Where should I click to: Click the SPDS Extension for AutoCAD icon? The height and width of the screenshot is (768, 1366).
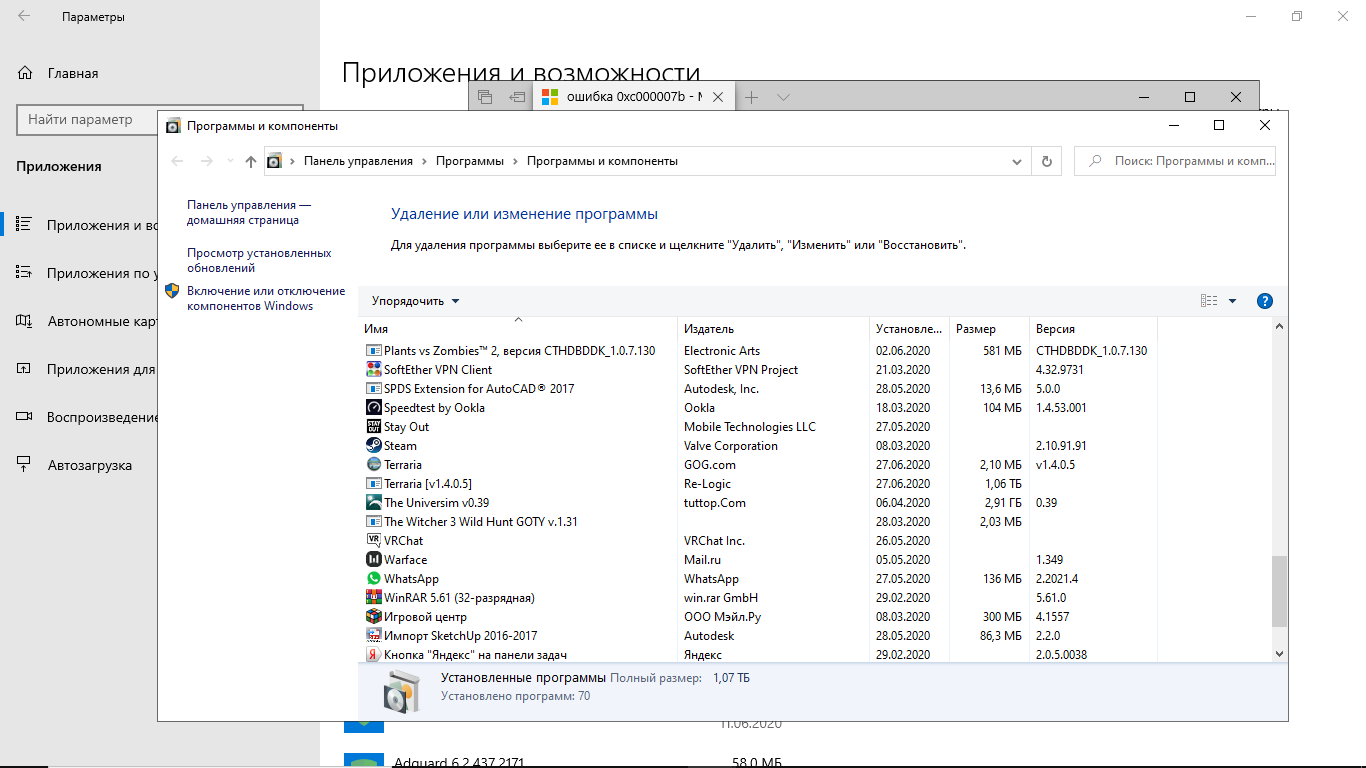point(373,389)
